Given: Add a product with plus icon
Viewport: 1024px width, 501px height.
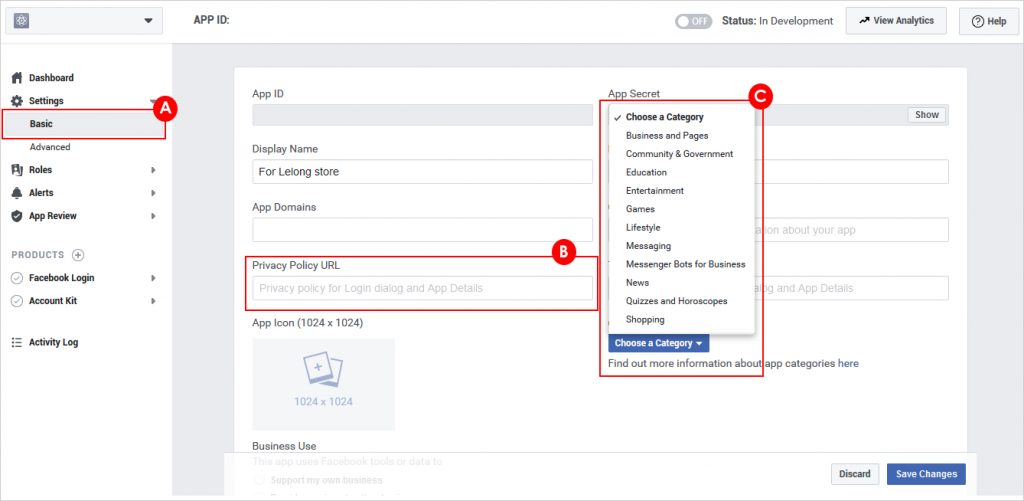Looking at the screenshot, I should coord(78,255).
